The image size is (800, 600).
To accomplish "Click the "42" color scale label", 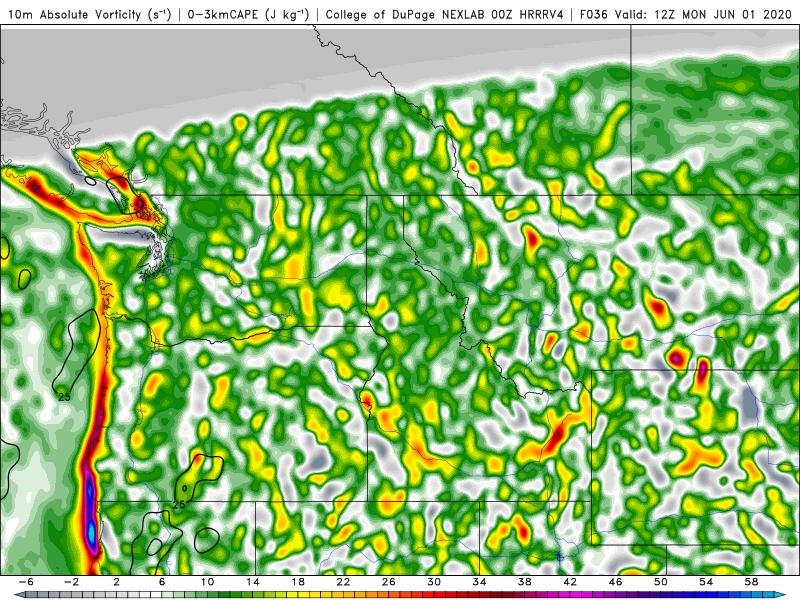I will pos(570,582).
